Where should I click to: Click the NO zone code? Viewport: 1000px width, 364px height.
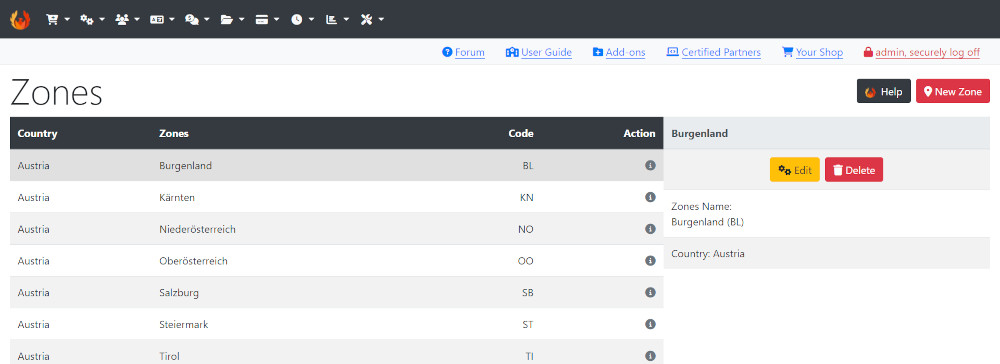(526, 229)
